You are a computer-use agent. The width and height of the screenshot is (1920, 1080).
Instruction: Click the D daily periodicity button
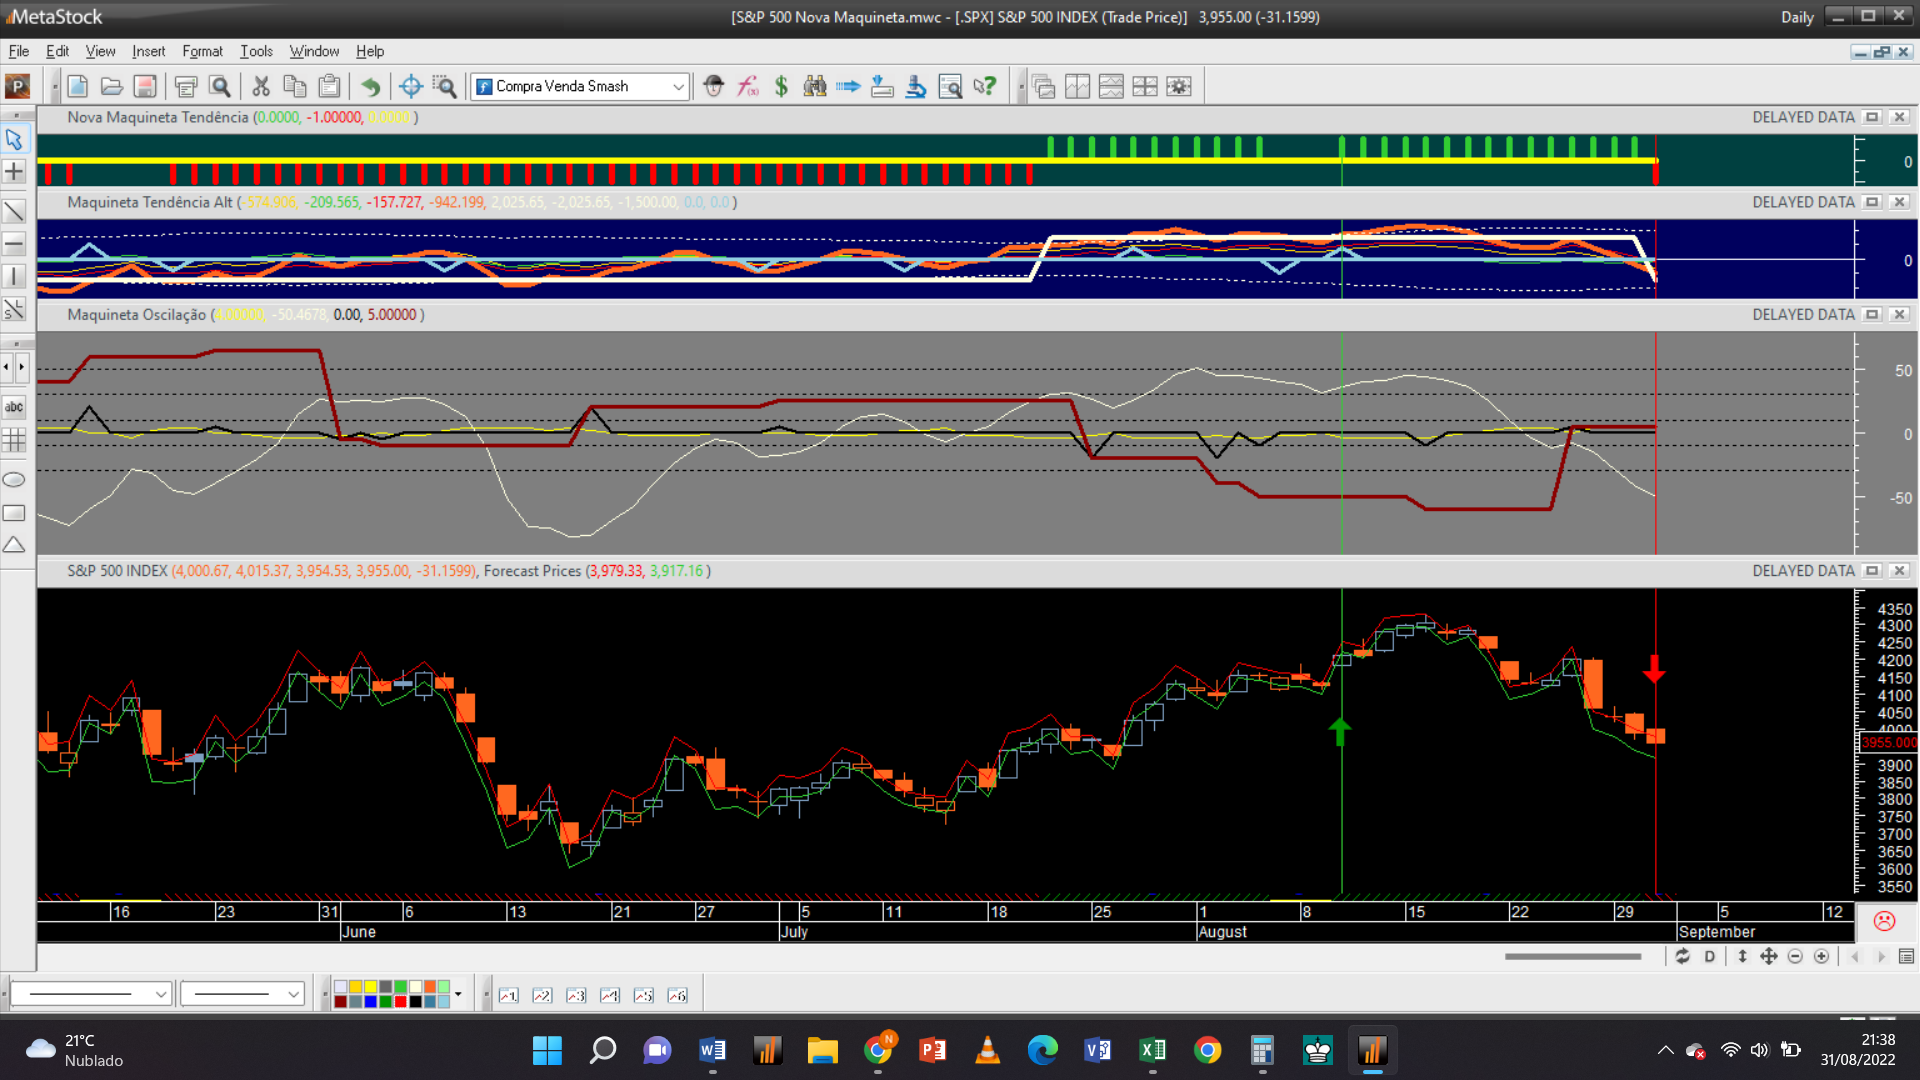1710,957
